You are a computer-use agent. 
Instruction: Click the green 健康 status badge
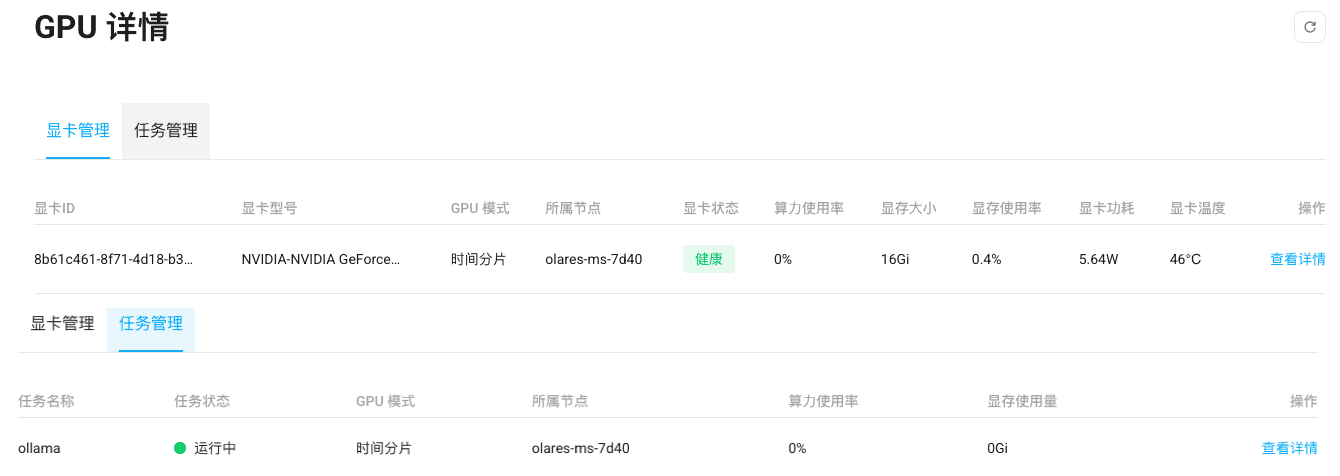point(709,259)
